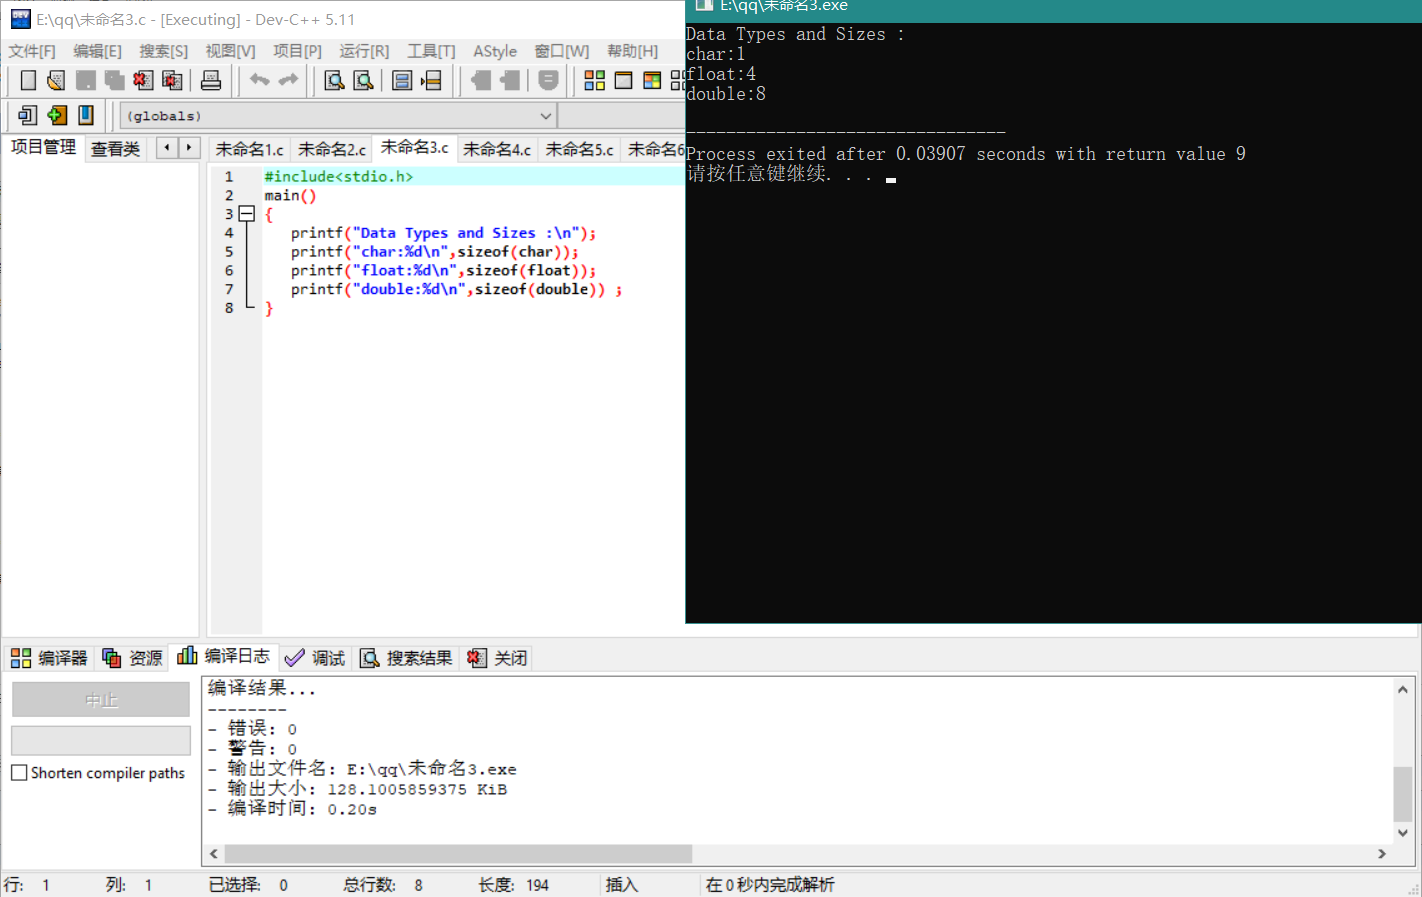Image resolution: width=1422 pixels, height=897 pixels.
Task: Open the 调试 bottom tab
Action: click(315, 658)
